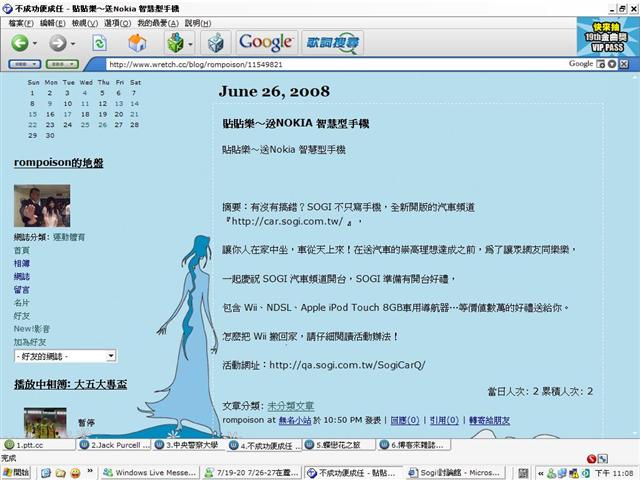The width and height of the screenshot is (640, 480).
Task: Open the Windows Live Messenger taskbar button
Action: pyautogui.click(x=149, y=473)
